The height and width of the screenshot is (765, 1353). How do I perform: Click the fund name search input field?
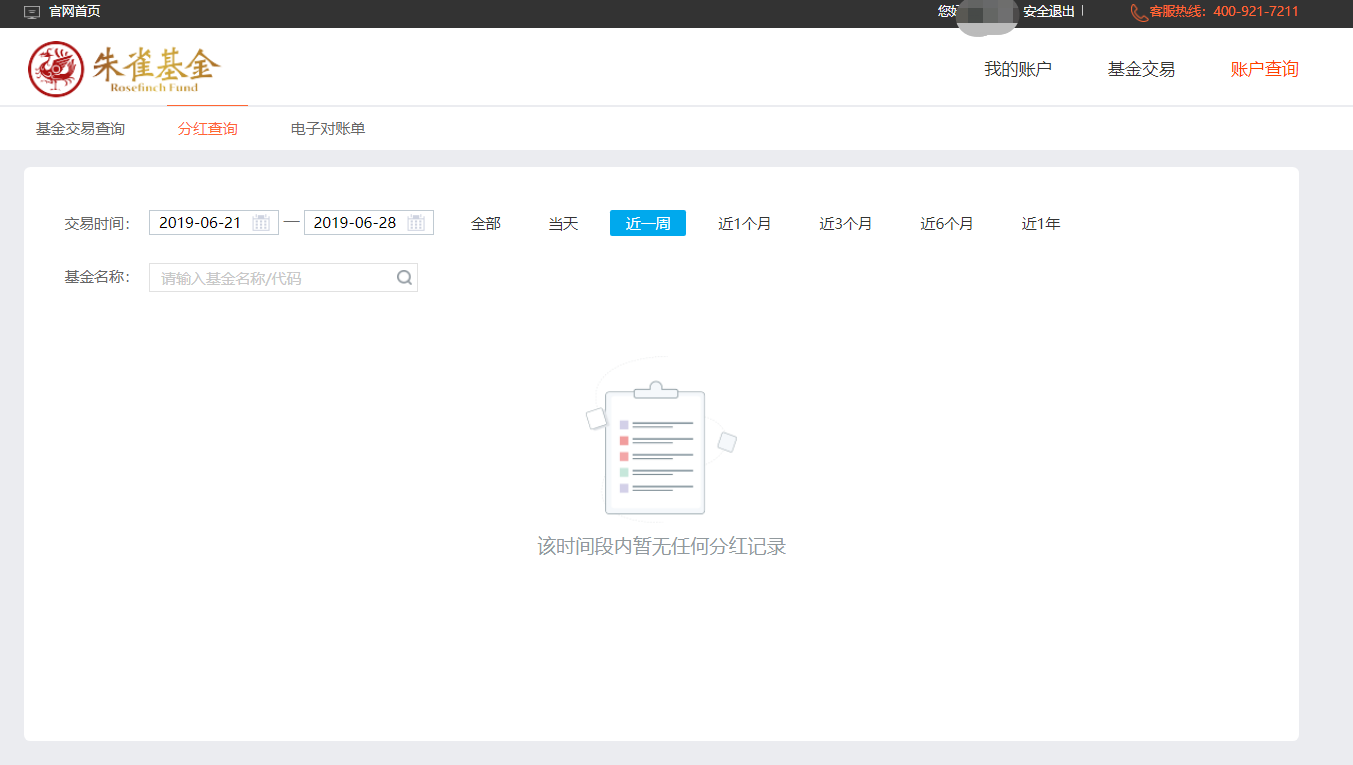click(283, 278)
